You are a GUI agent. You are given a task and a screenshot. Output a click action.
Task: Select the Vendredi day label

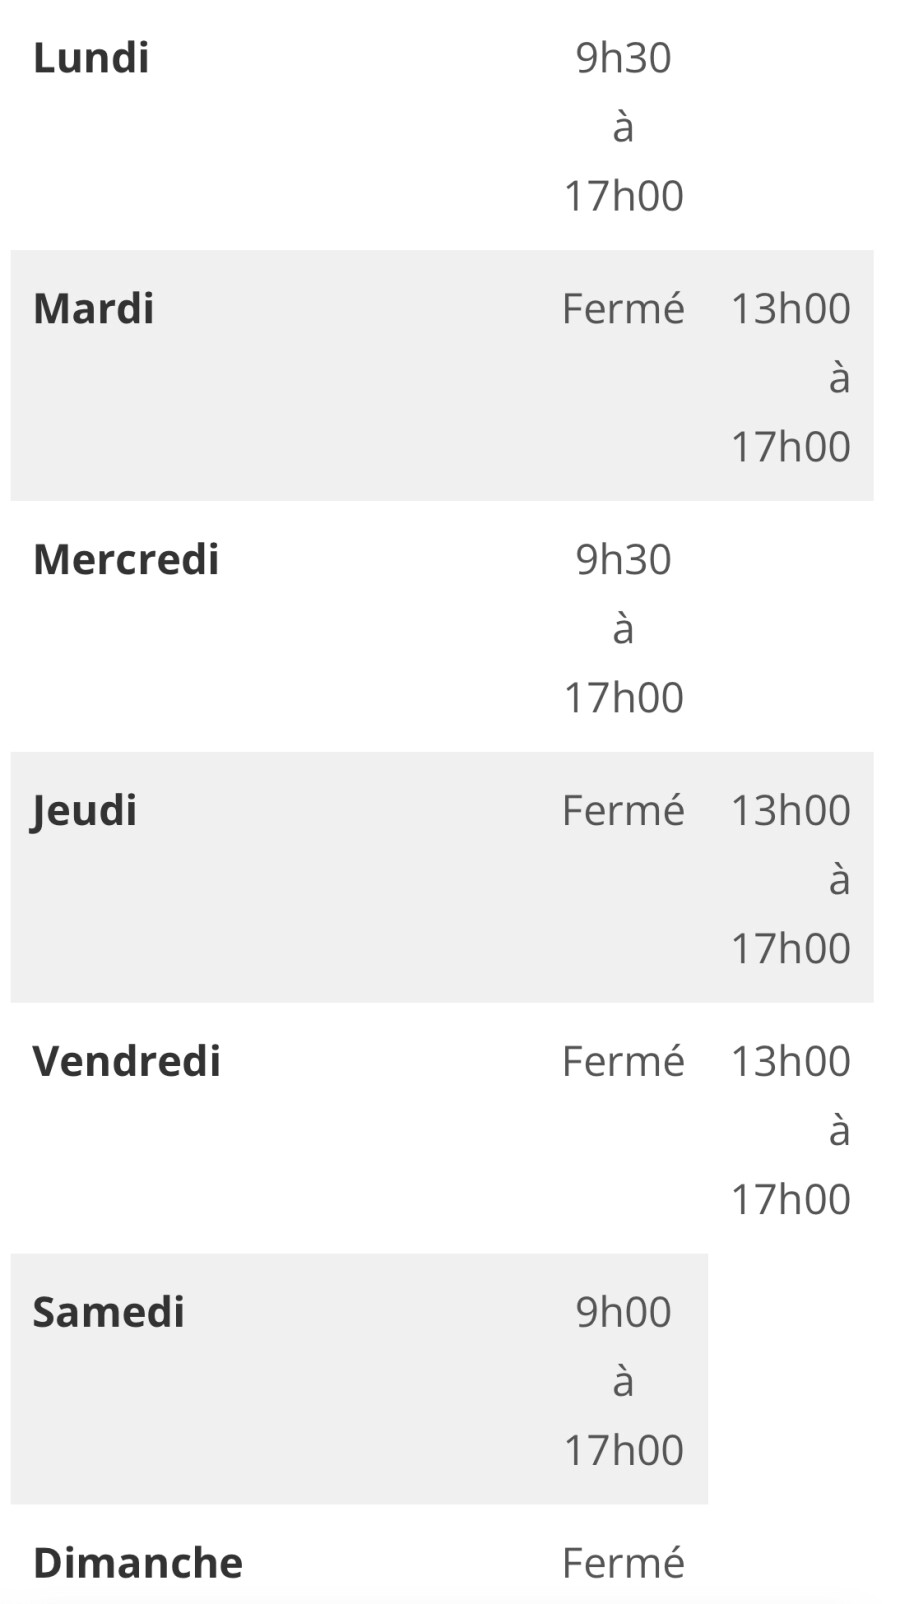(127, 1062)
